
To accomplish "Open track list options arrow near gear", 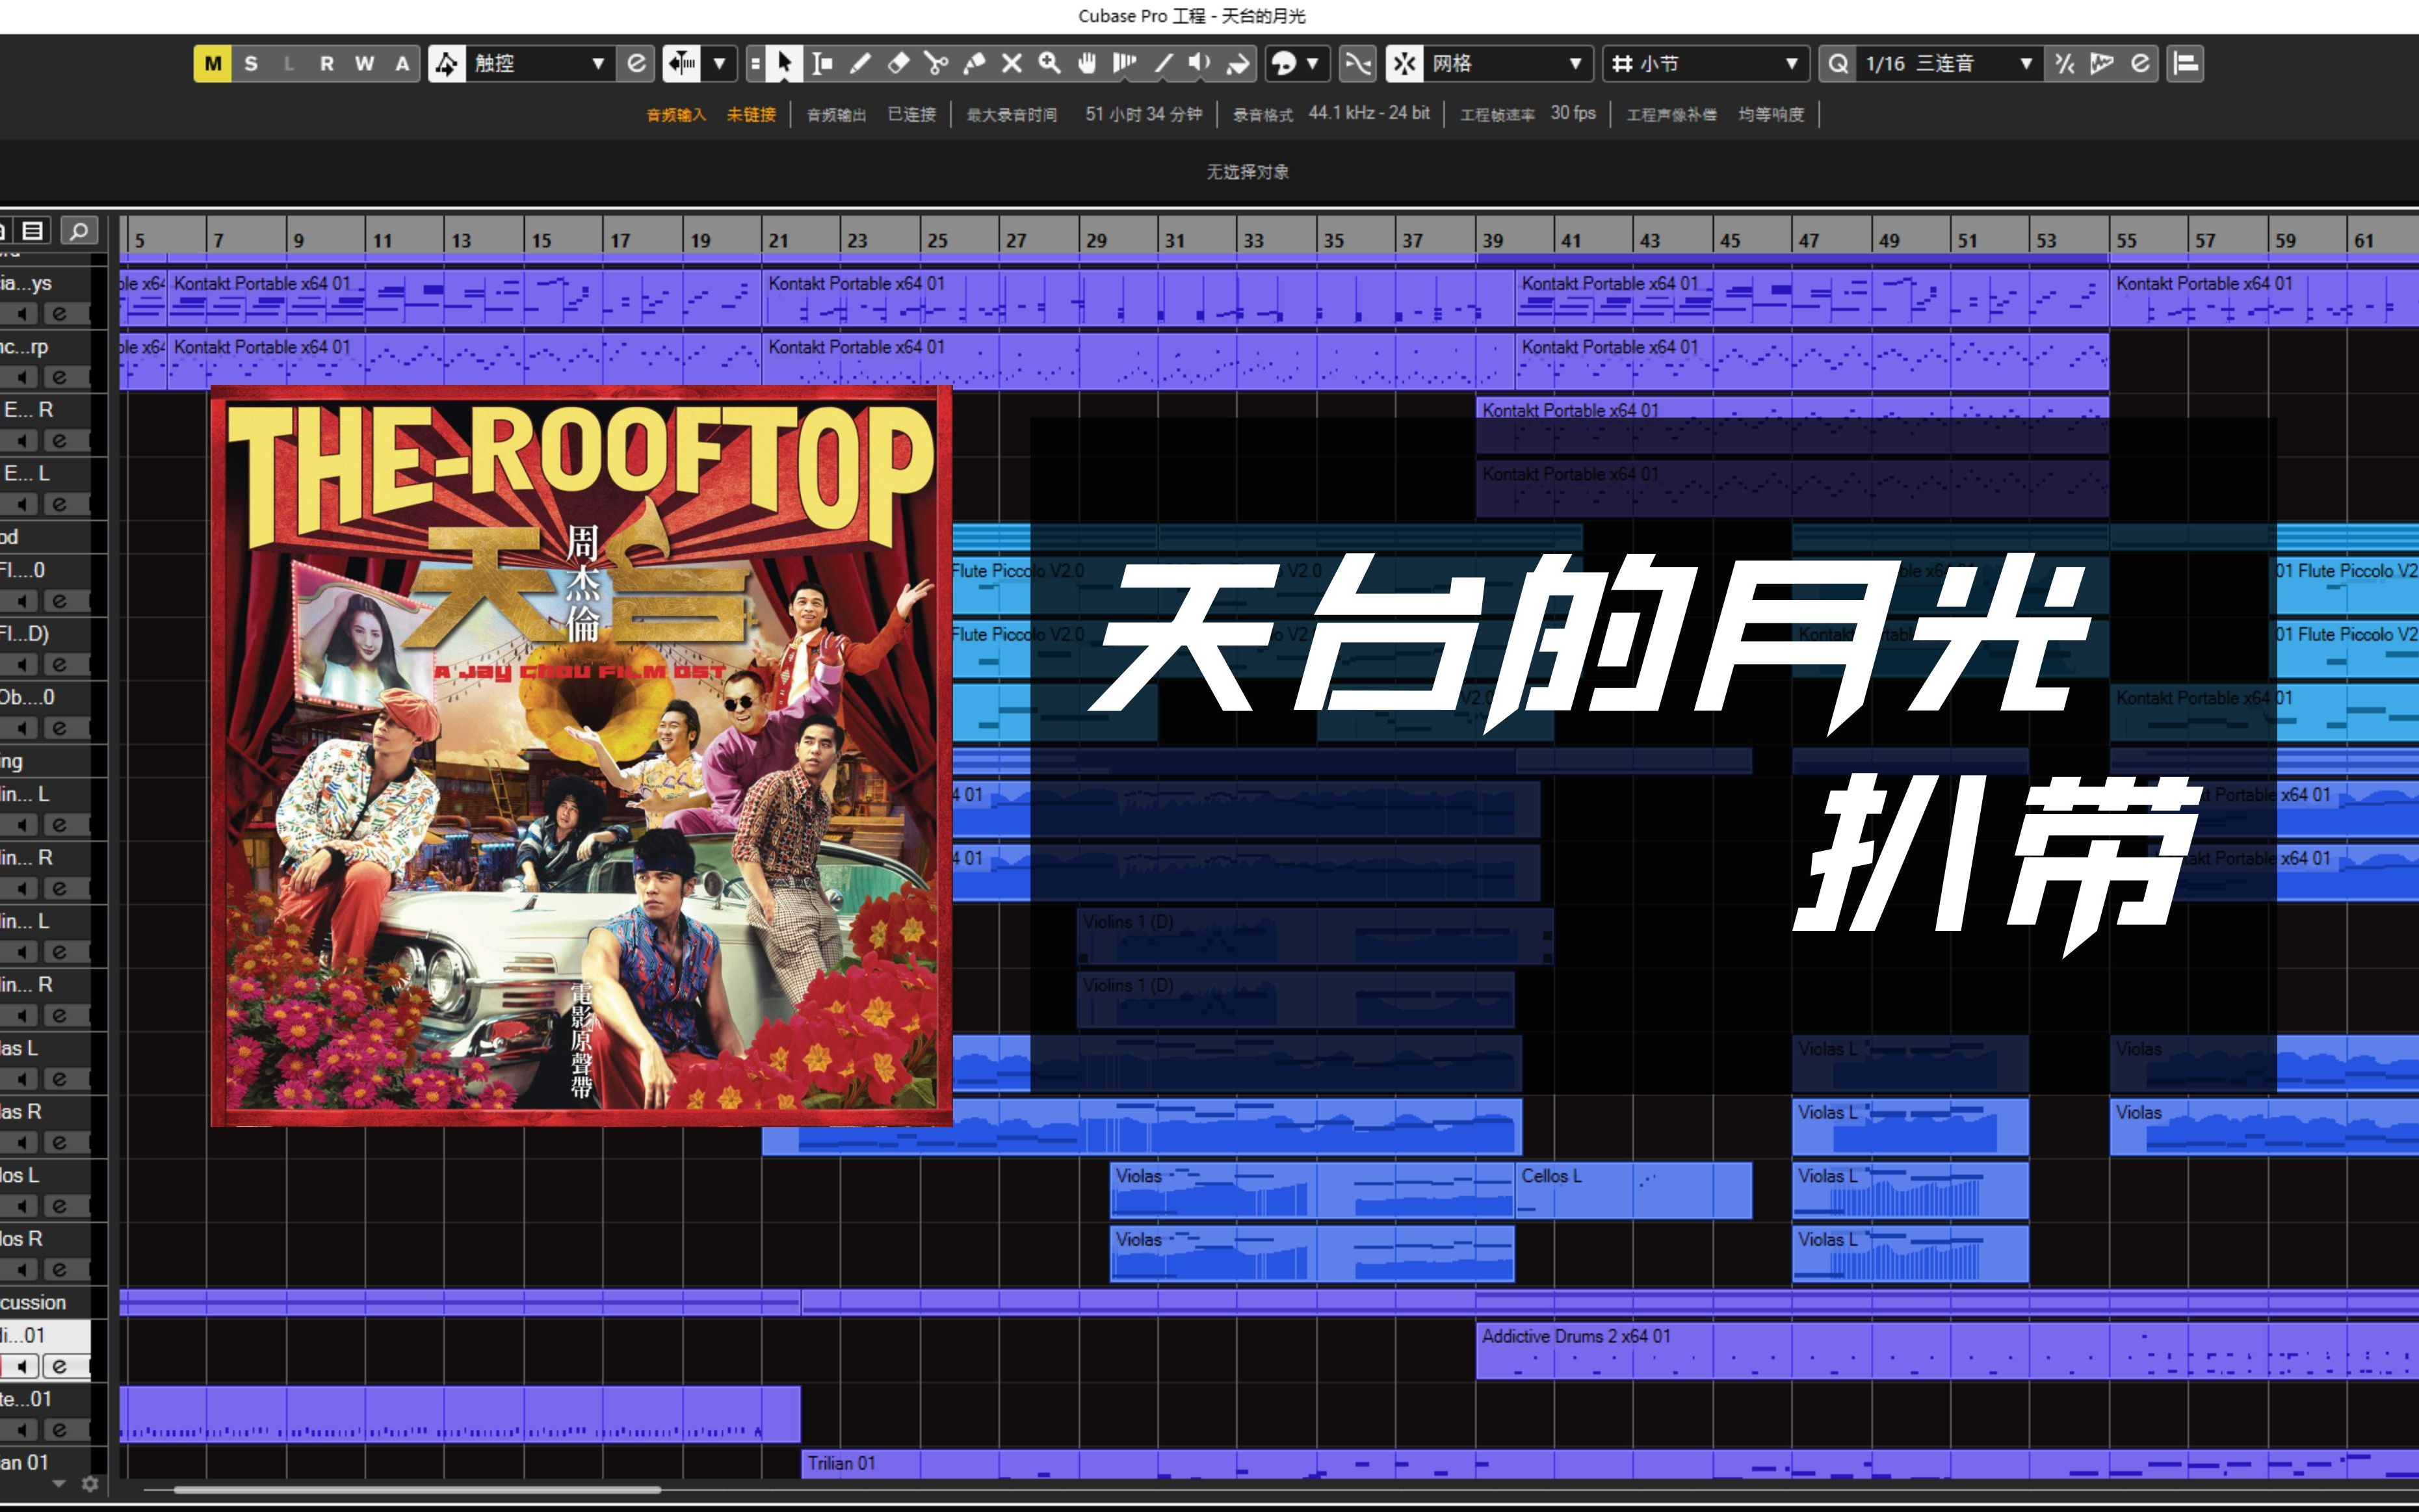I will tap(59, 1483).
